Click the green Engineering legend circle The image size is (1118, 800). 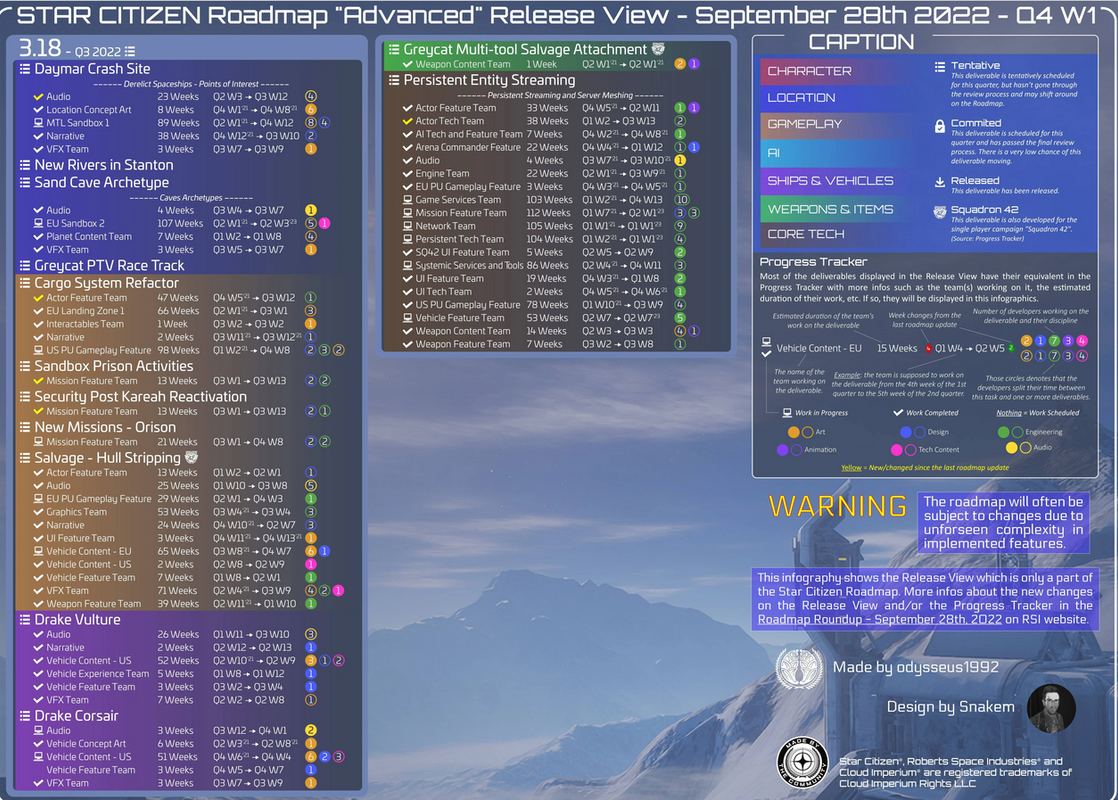pos(1003,432)
